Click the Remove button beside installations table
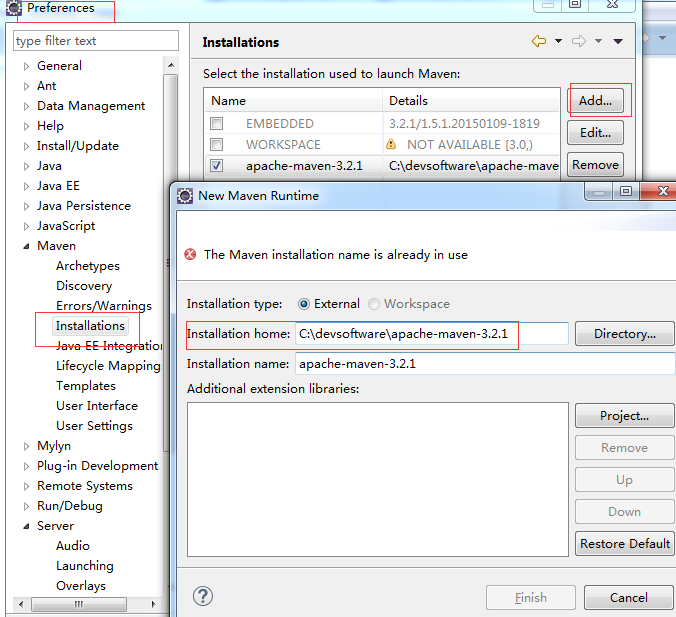The width and height of the screenshot is (676, 617). 595,165
